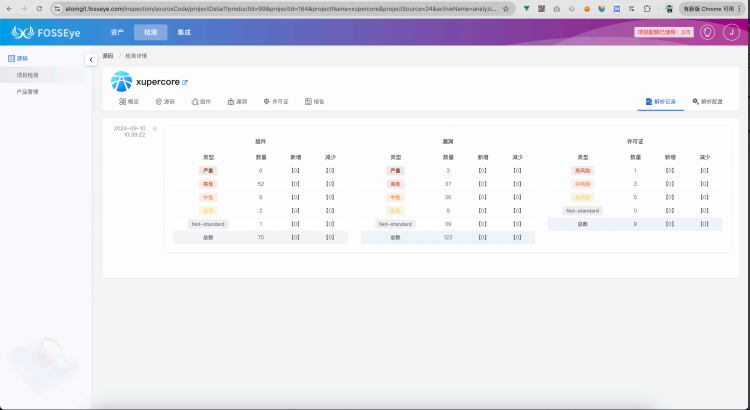Click the 组件 total count 70
The height and width of the screenshot is (410, 750).
(x=261, y=237)
